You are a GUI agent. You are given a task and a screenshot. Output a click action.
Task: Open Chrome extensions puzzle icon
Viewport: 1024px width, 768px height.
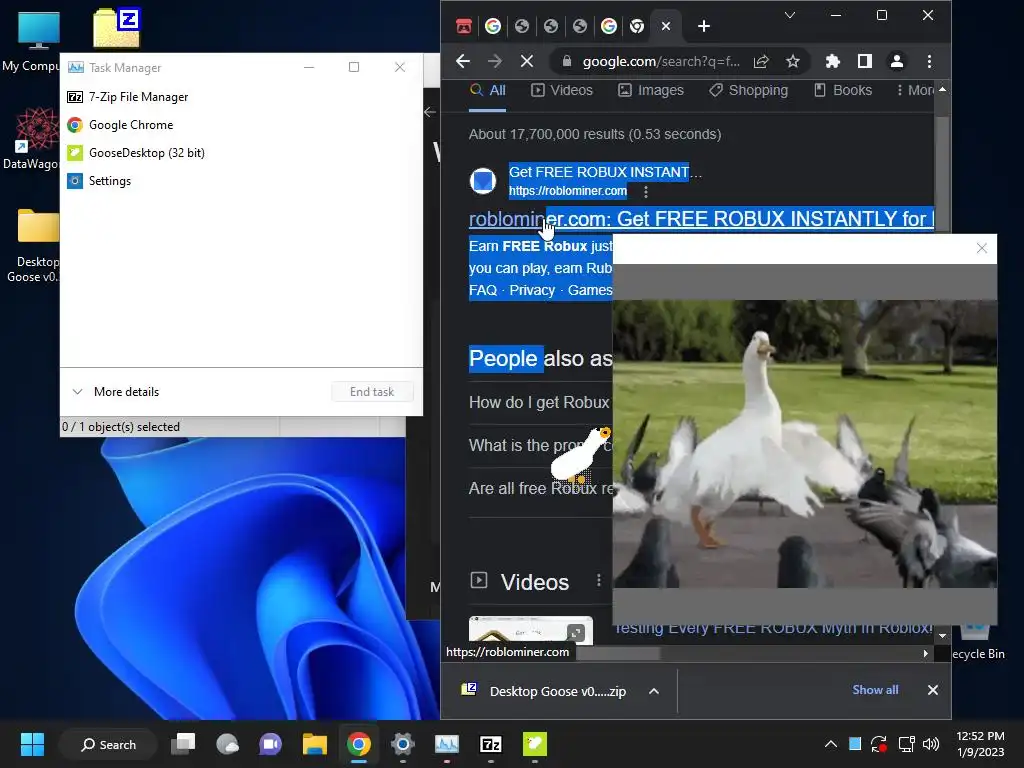click(x=832, y=61)
